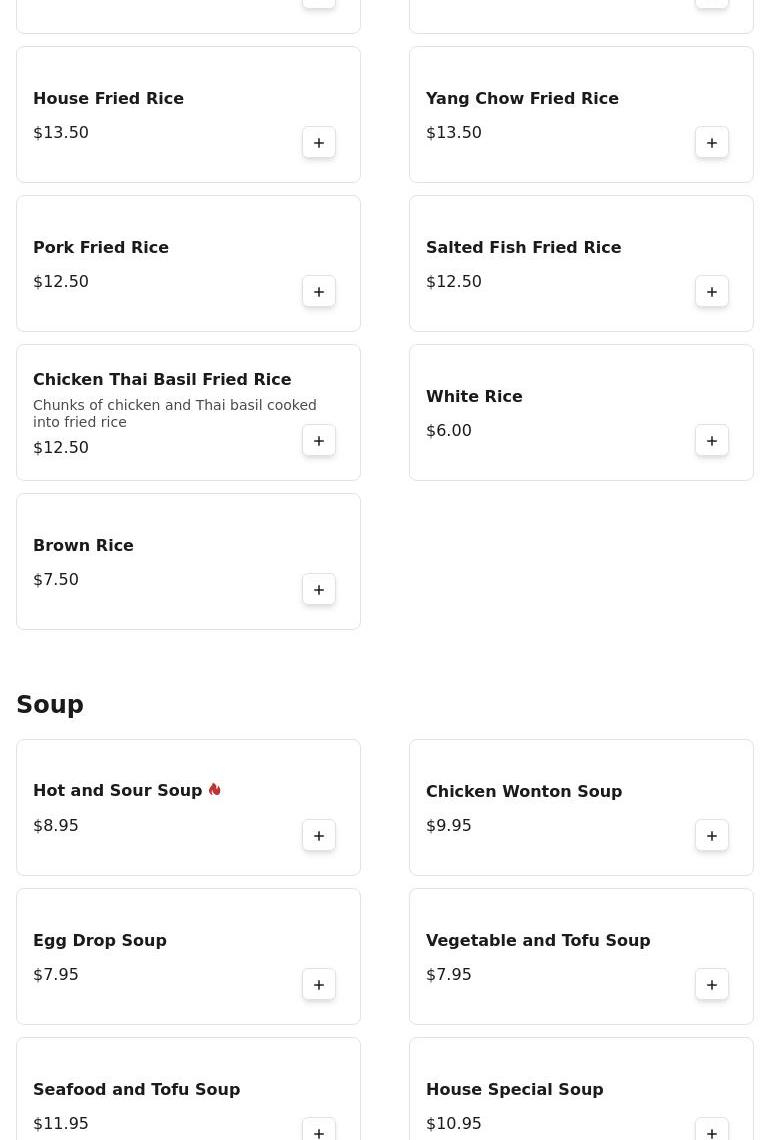This screenshot has width=770, height=1140.
Task: Click plus icon for Egg Drop Soup
Action: tap(319, 985)
